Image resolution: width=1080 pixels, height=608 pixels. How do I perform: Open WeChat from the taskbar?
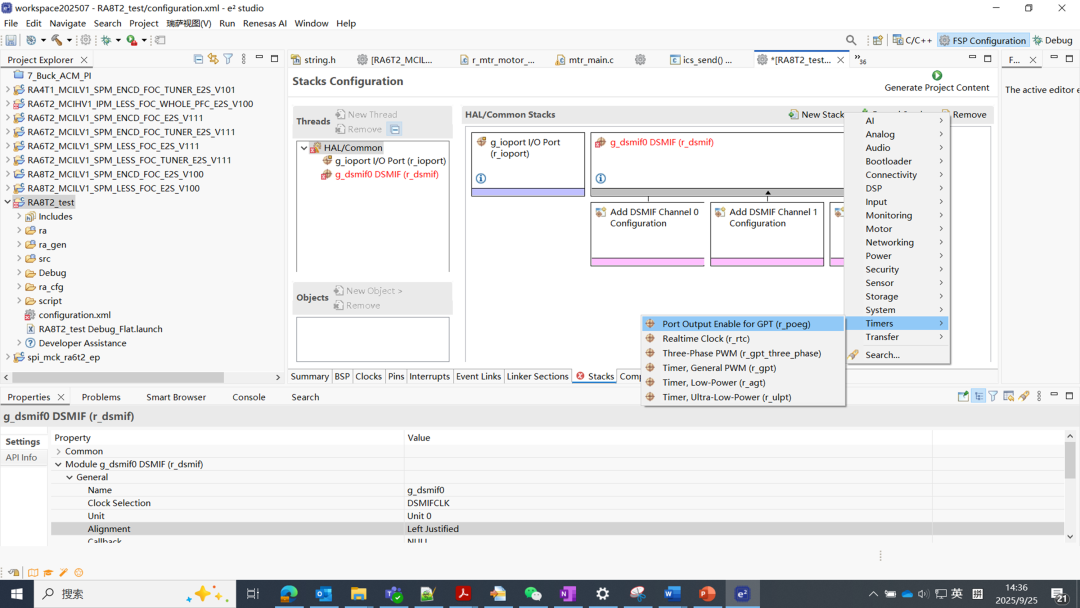(532, 594)
